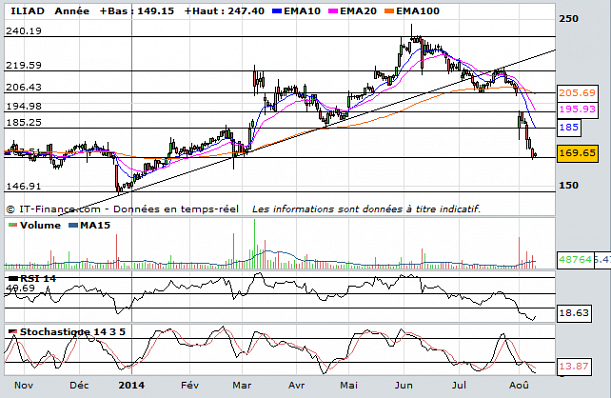
Task: Click the Volume legend icon
Action: click(x=13, y=225)
